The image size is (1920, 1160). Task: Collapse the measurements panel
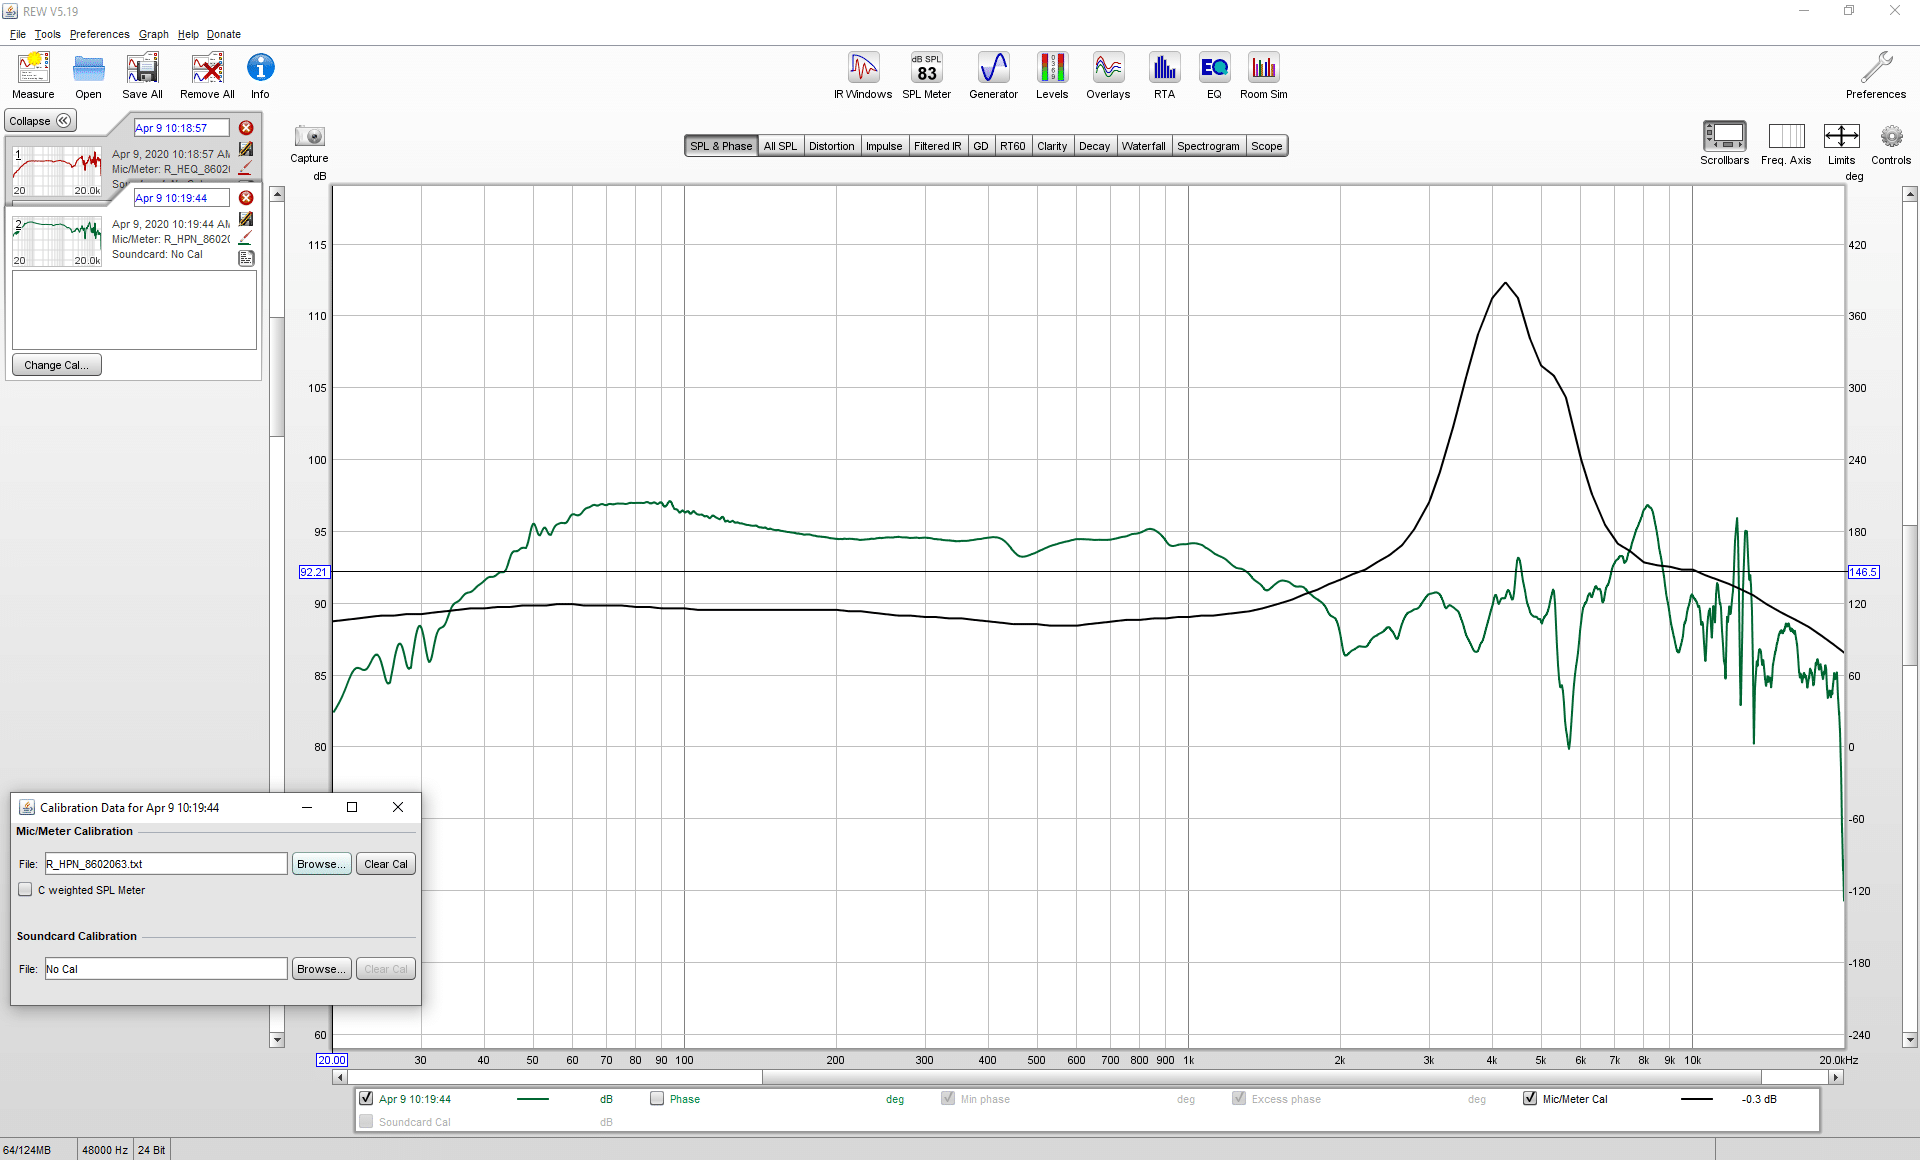tap(40, 121)
